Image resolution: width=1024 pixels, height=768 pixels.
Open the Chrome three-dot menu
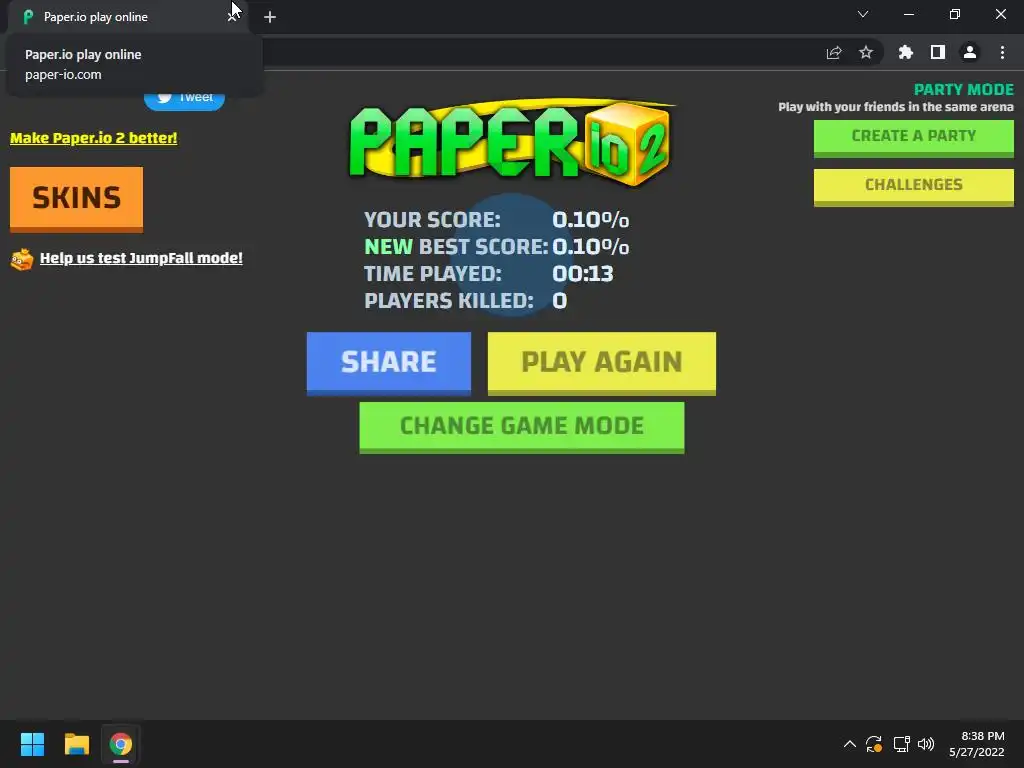[x=1002, y=52]
